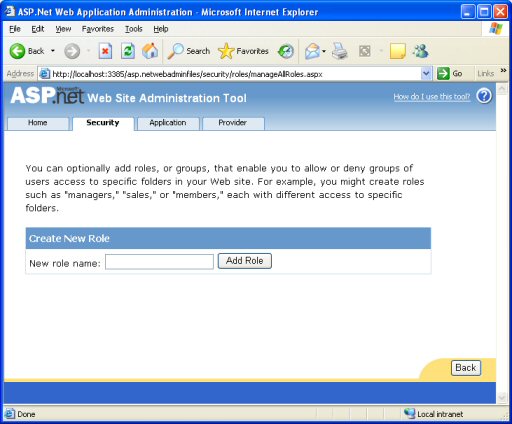The image size is (512, 424).
Task: Click the grayed Edit toolbar icon
Action: pyautogui.click(x=365, y=51)
